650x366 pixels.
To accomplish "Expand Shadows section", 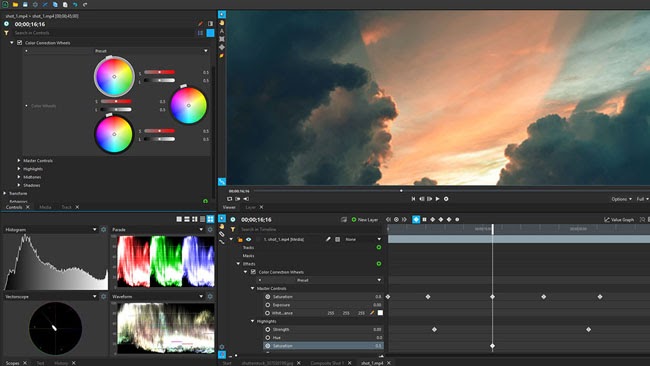I will click(19, 185).
